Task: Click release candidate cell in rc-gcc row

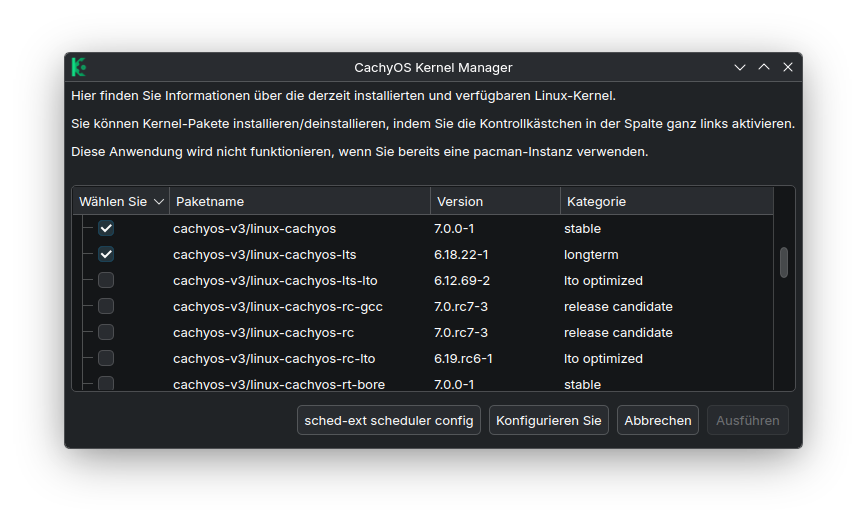Action: [x=618, y=306]
